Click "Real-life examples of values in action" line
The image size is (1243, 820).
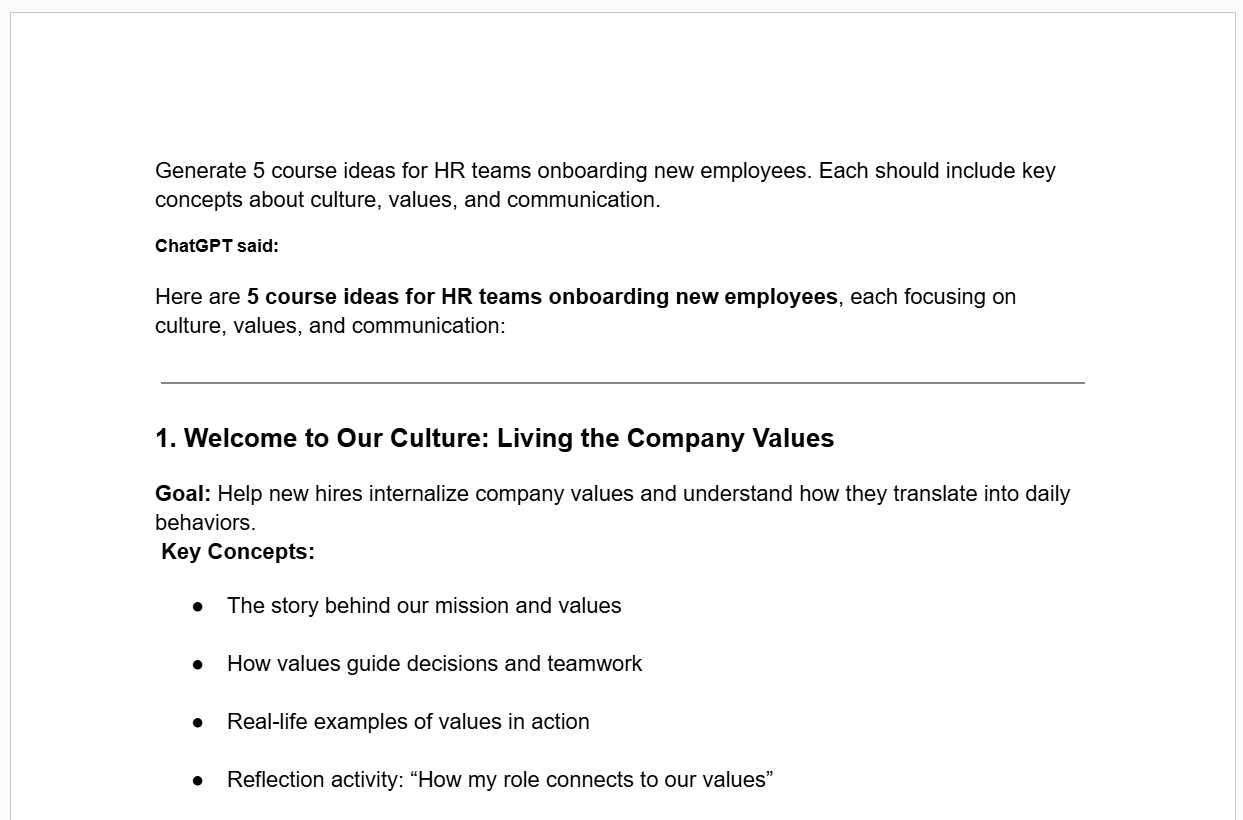click(x=408, y=722)
